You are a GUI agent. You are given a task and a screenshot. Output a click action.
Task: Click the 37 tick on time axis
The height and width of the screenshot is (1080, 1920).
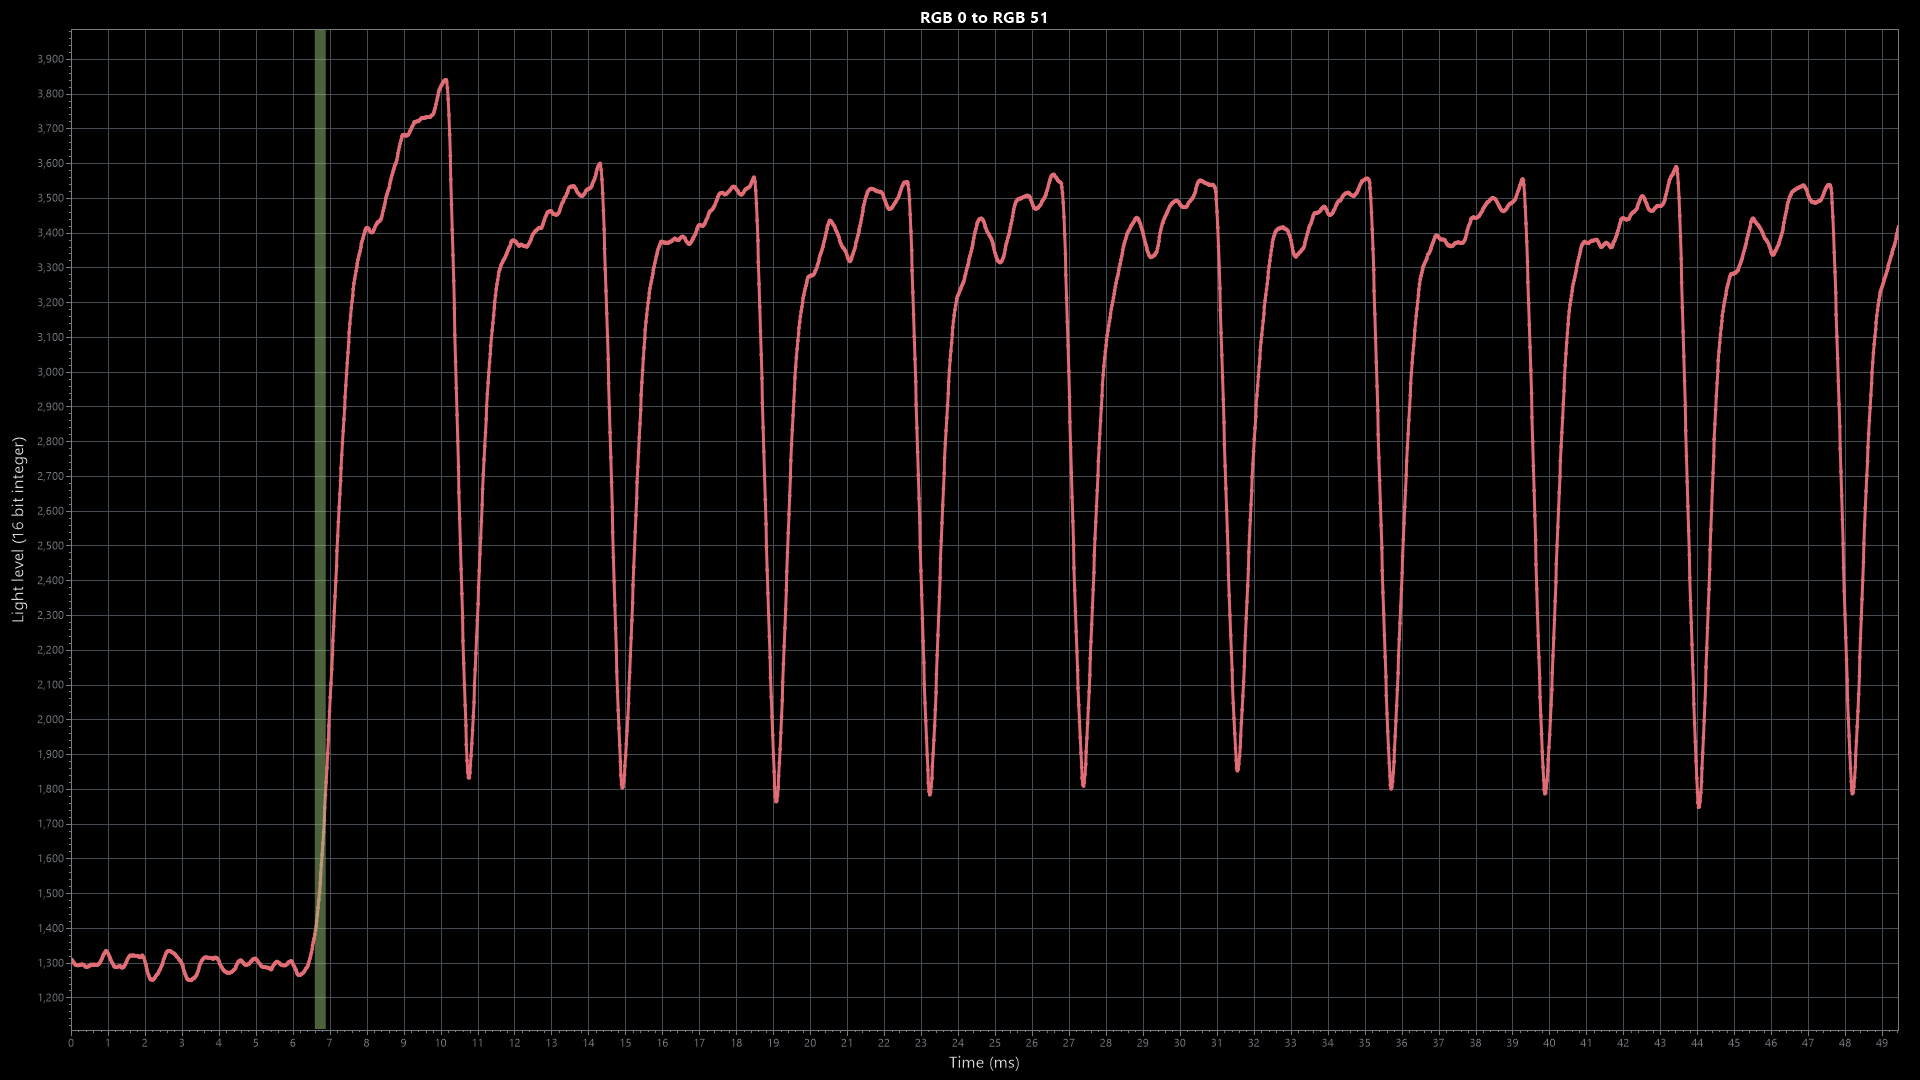click(1438, 1043)
